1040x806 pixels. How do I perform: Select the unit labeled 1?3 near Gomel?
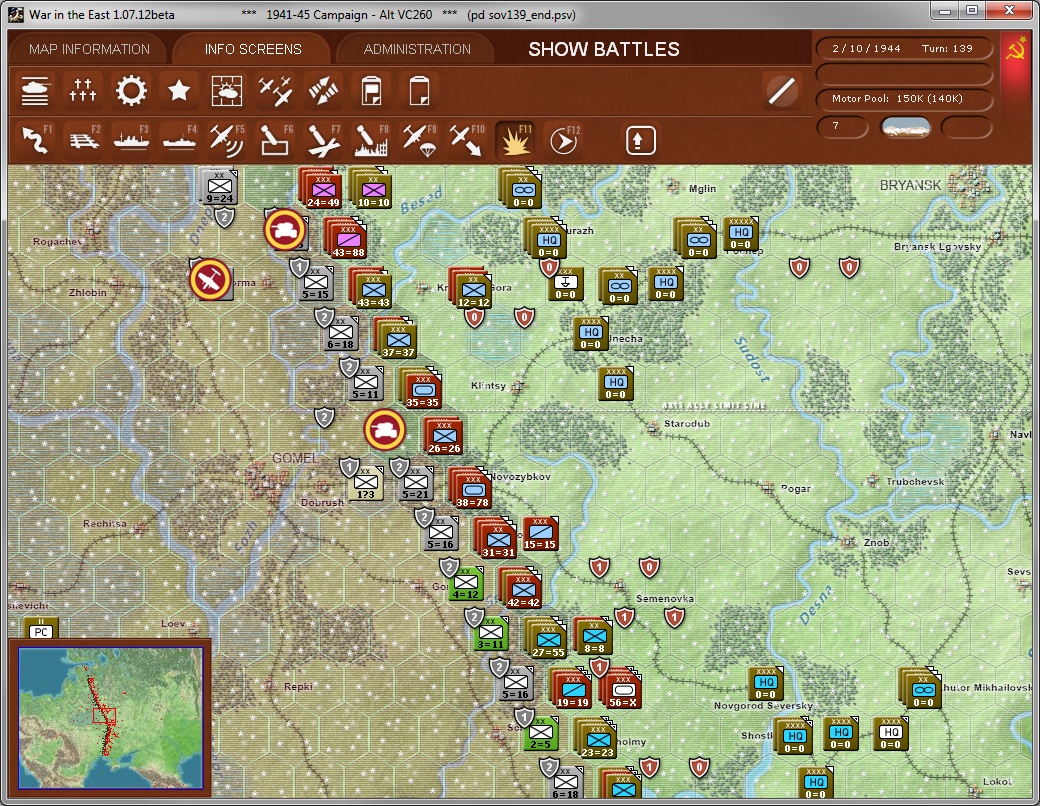365,482
